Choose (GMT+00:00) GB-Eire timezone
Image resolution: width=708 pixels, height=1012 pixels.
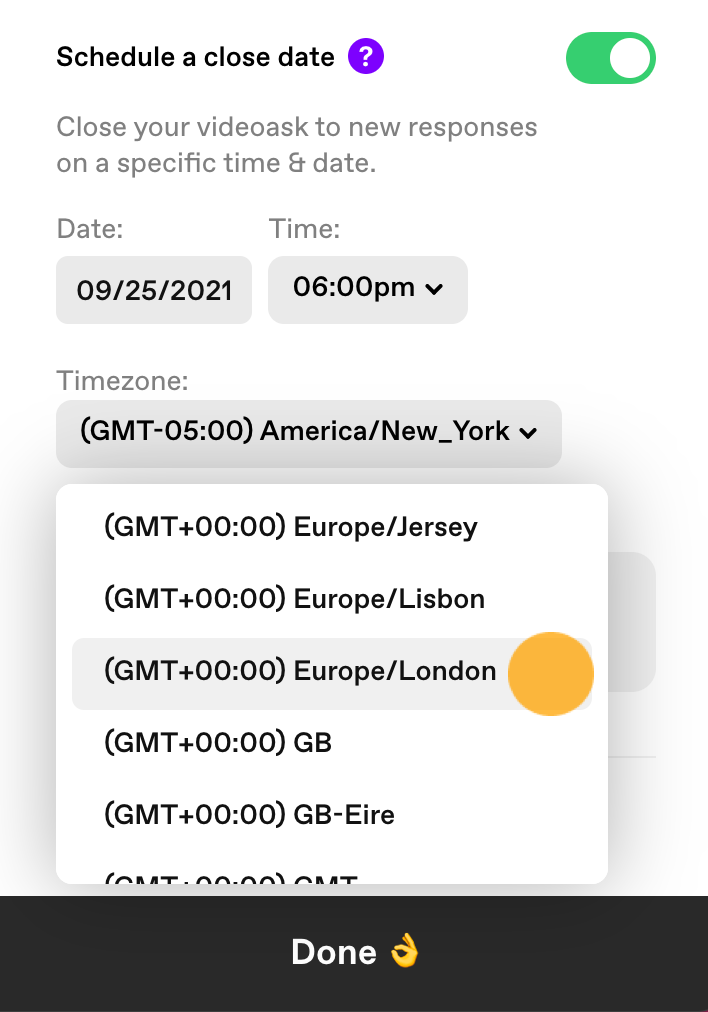pyautogui.click(x=332, y=815)
